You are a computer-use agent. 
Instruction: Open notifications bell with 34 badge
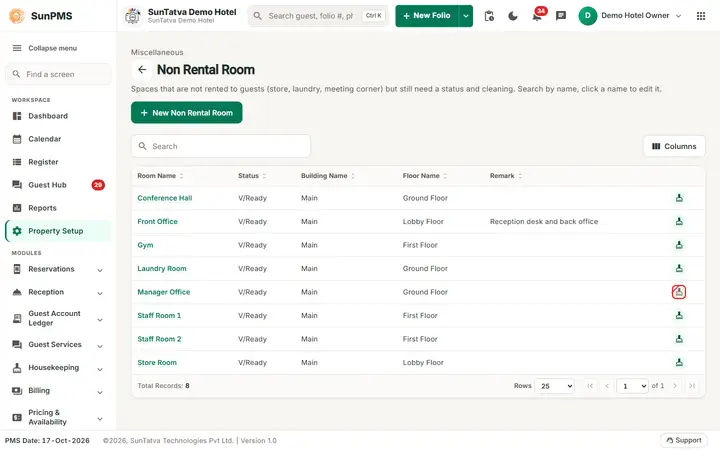pos(537,16)
